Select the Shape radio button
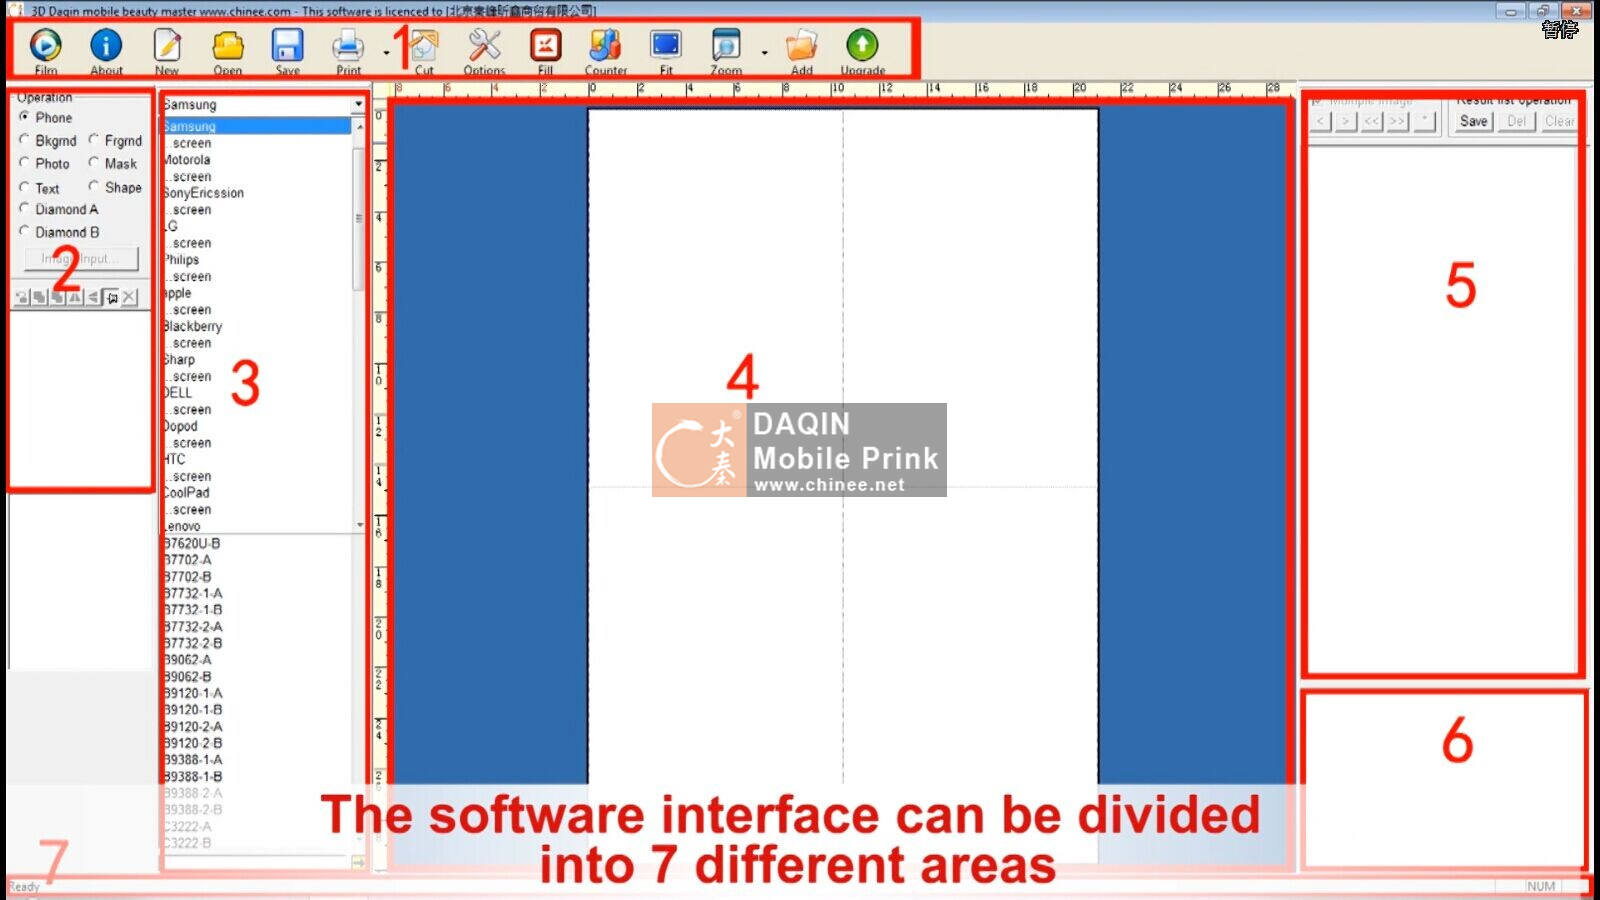 pos(93,186)
